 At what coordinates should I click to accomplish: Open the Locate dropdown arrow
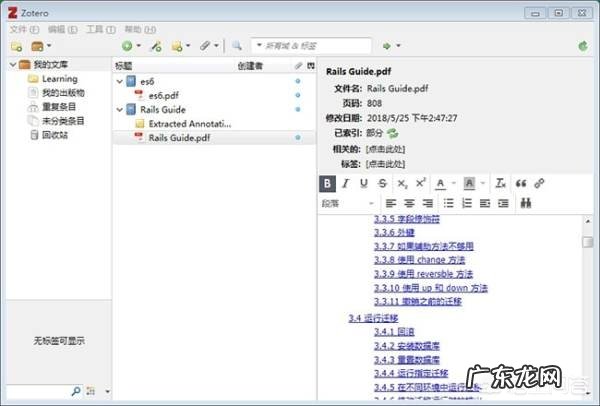click(x=398, y=46)
